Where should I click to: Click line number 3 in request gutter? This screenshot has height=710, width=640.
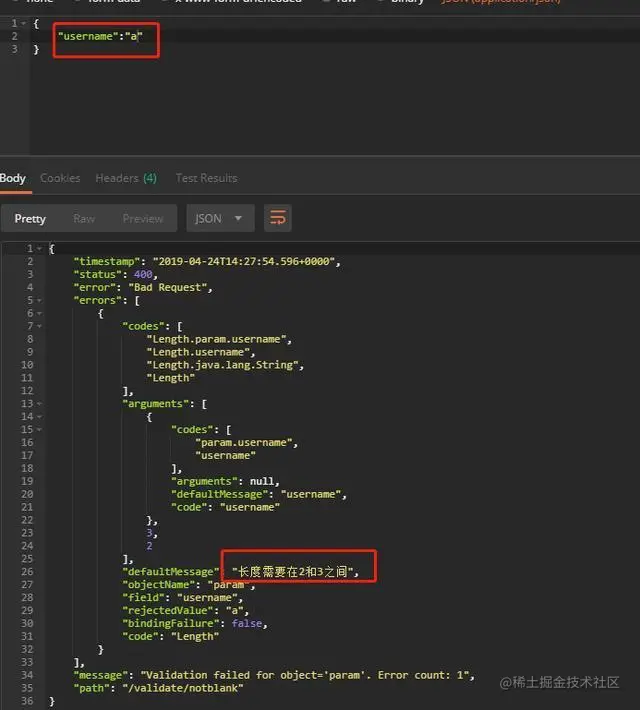point(15,49)
